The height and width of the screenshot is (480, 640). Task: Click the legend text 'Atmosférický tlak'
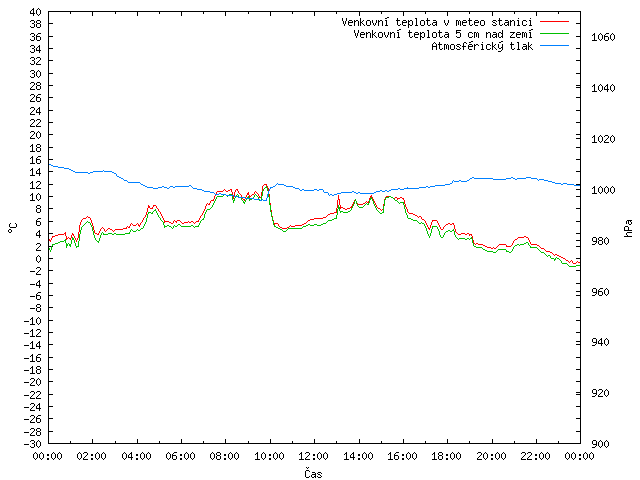coord(482,47)
